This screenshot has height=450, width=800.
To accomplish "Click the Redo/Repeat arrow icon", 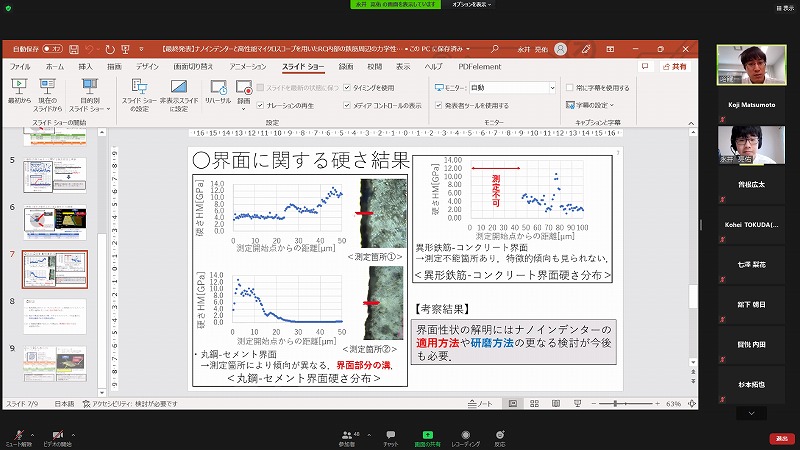I will pos(110,49).
